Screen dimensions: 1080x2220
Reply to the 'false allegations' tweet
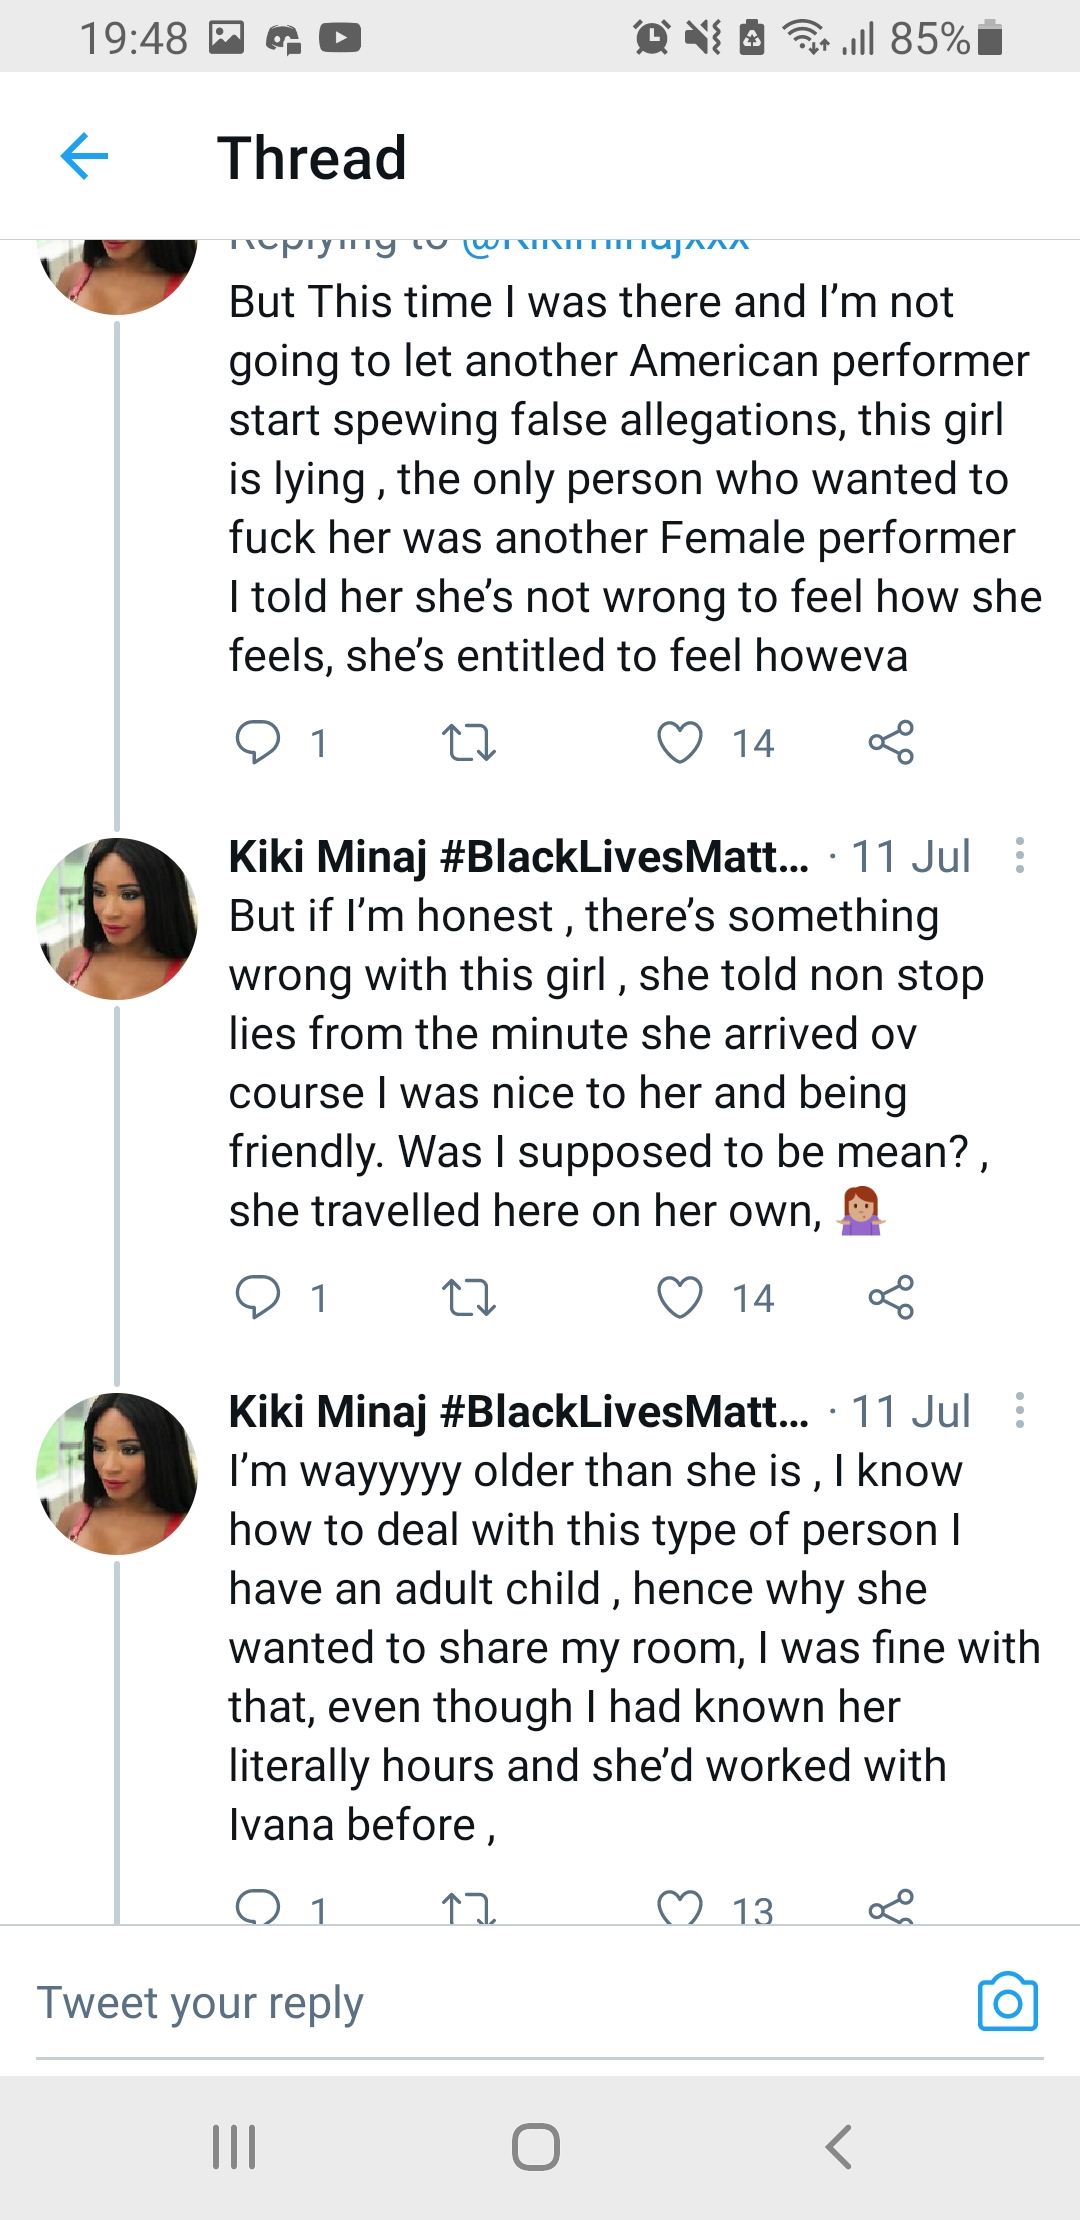(258, 743)
